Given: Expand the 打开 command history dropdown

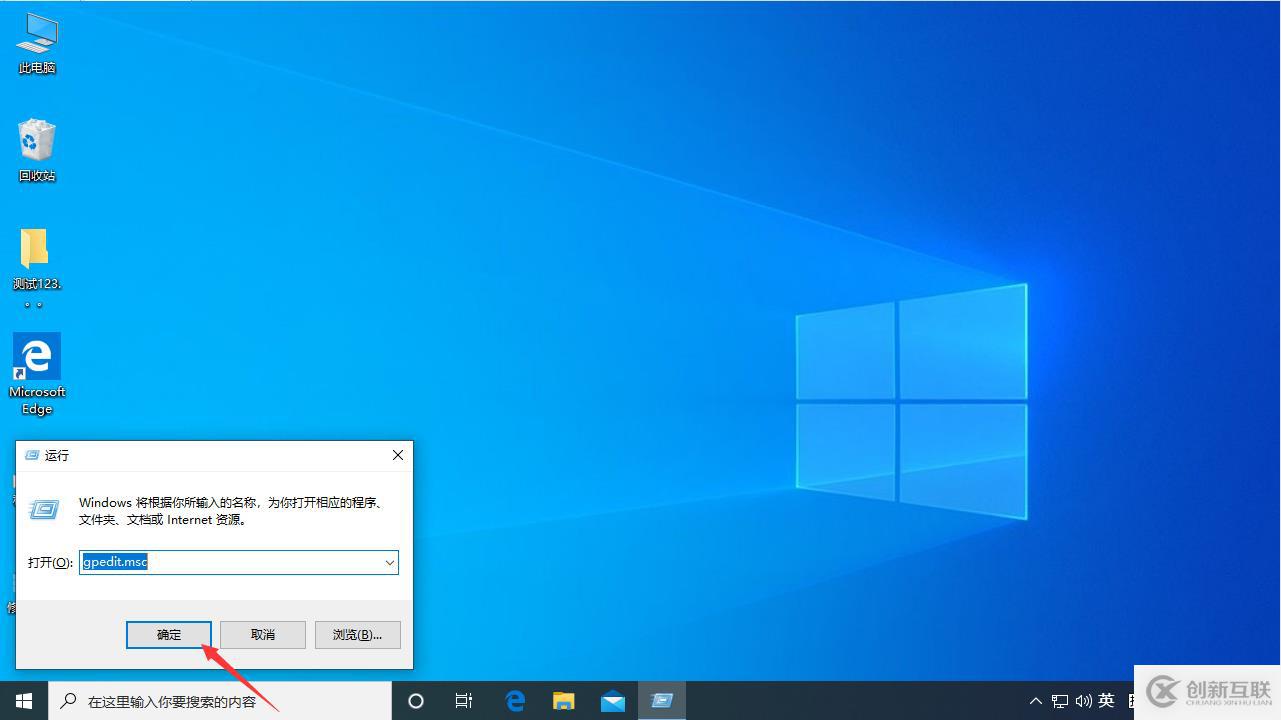Looking at the screenshot, I should click(389, 563).
